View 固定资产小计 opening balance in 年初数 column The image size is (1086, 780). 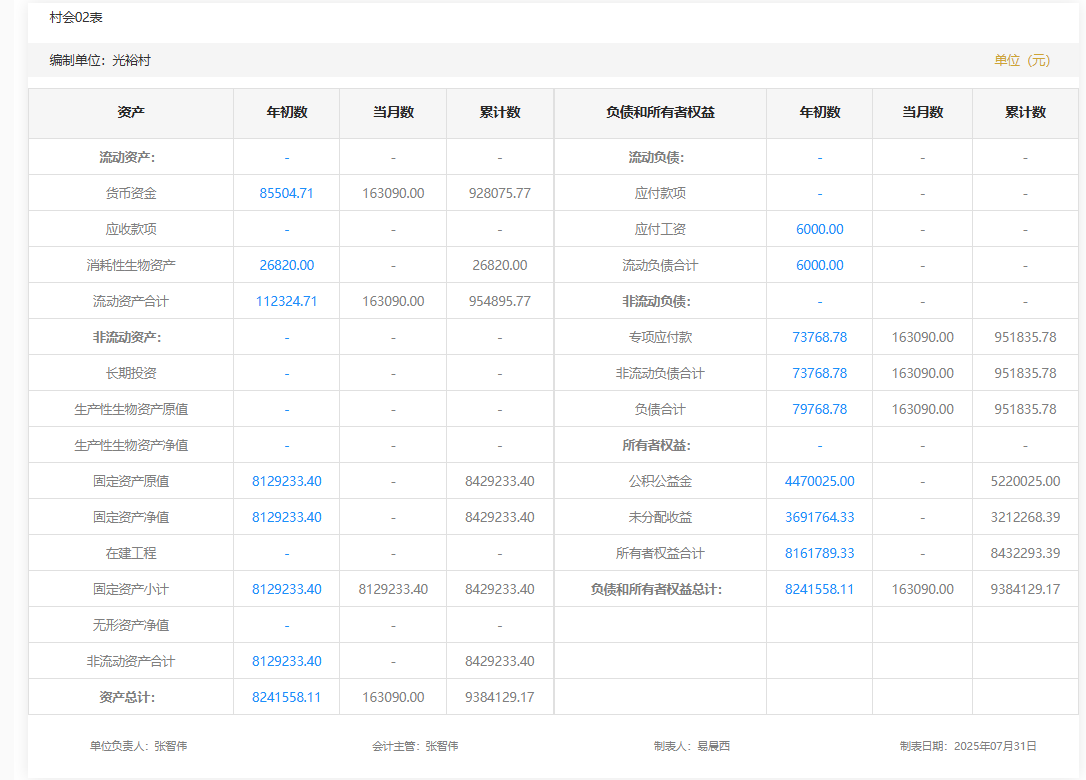286,589
